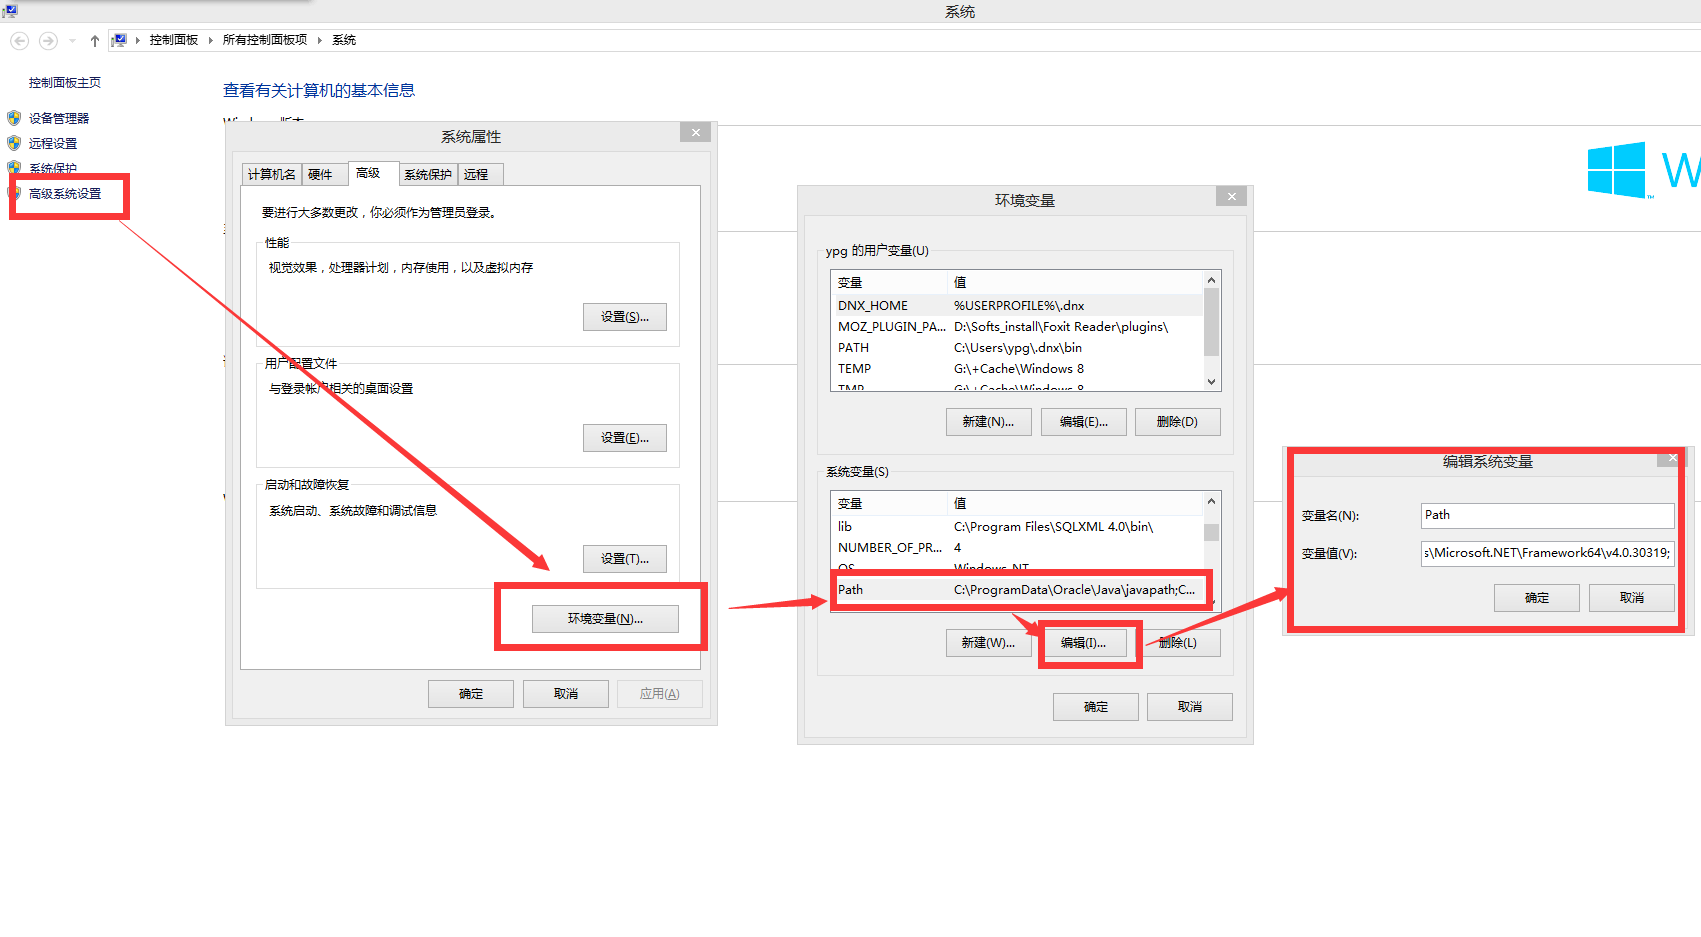Open the 远程 tab in 系统属性
Image resolution: width=1701 pixels, height=937 pixels.
coord(476,175)
